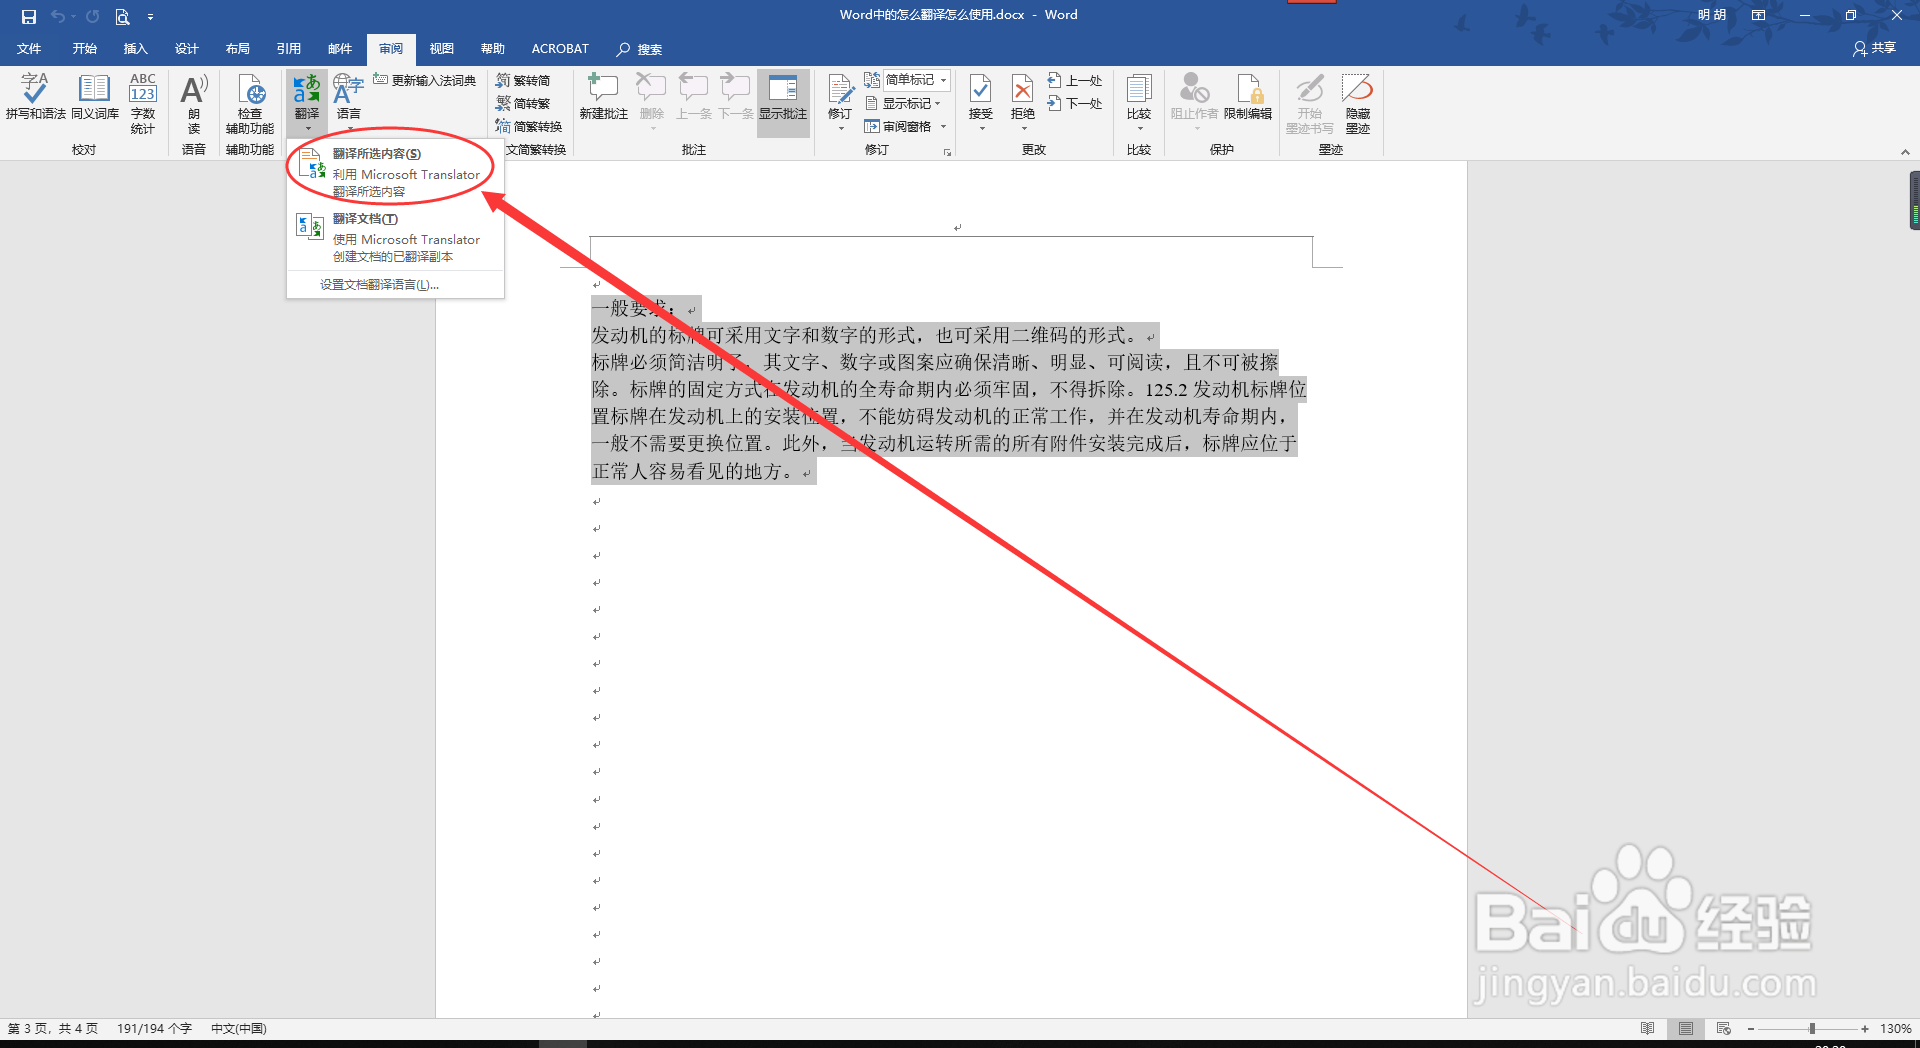Open the Compare documents tool (比较)

coord(1139,102)
